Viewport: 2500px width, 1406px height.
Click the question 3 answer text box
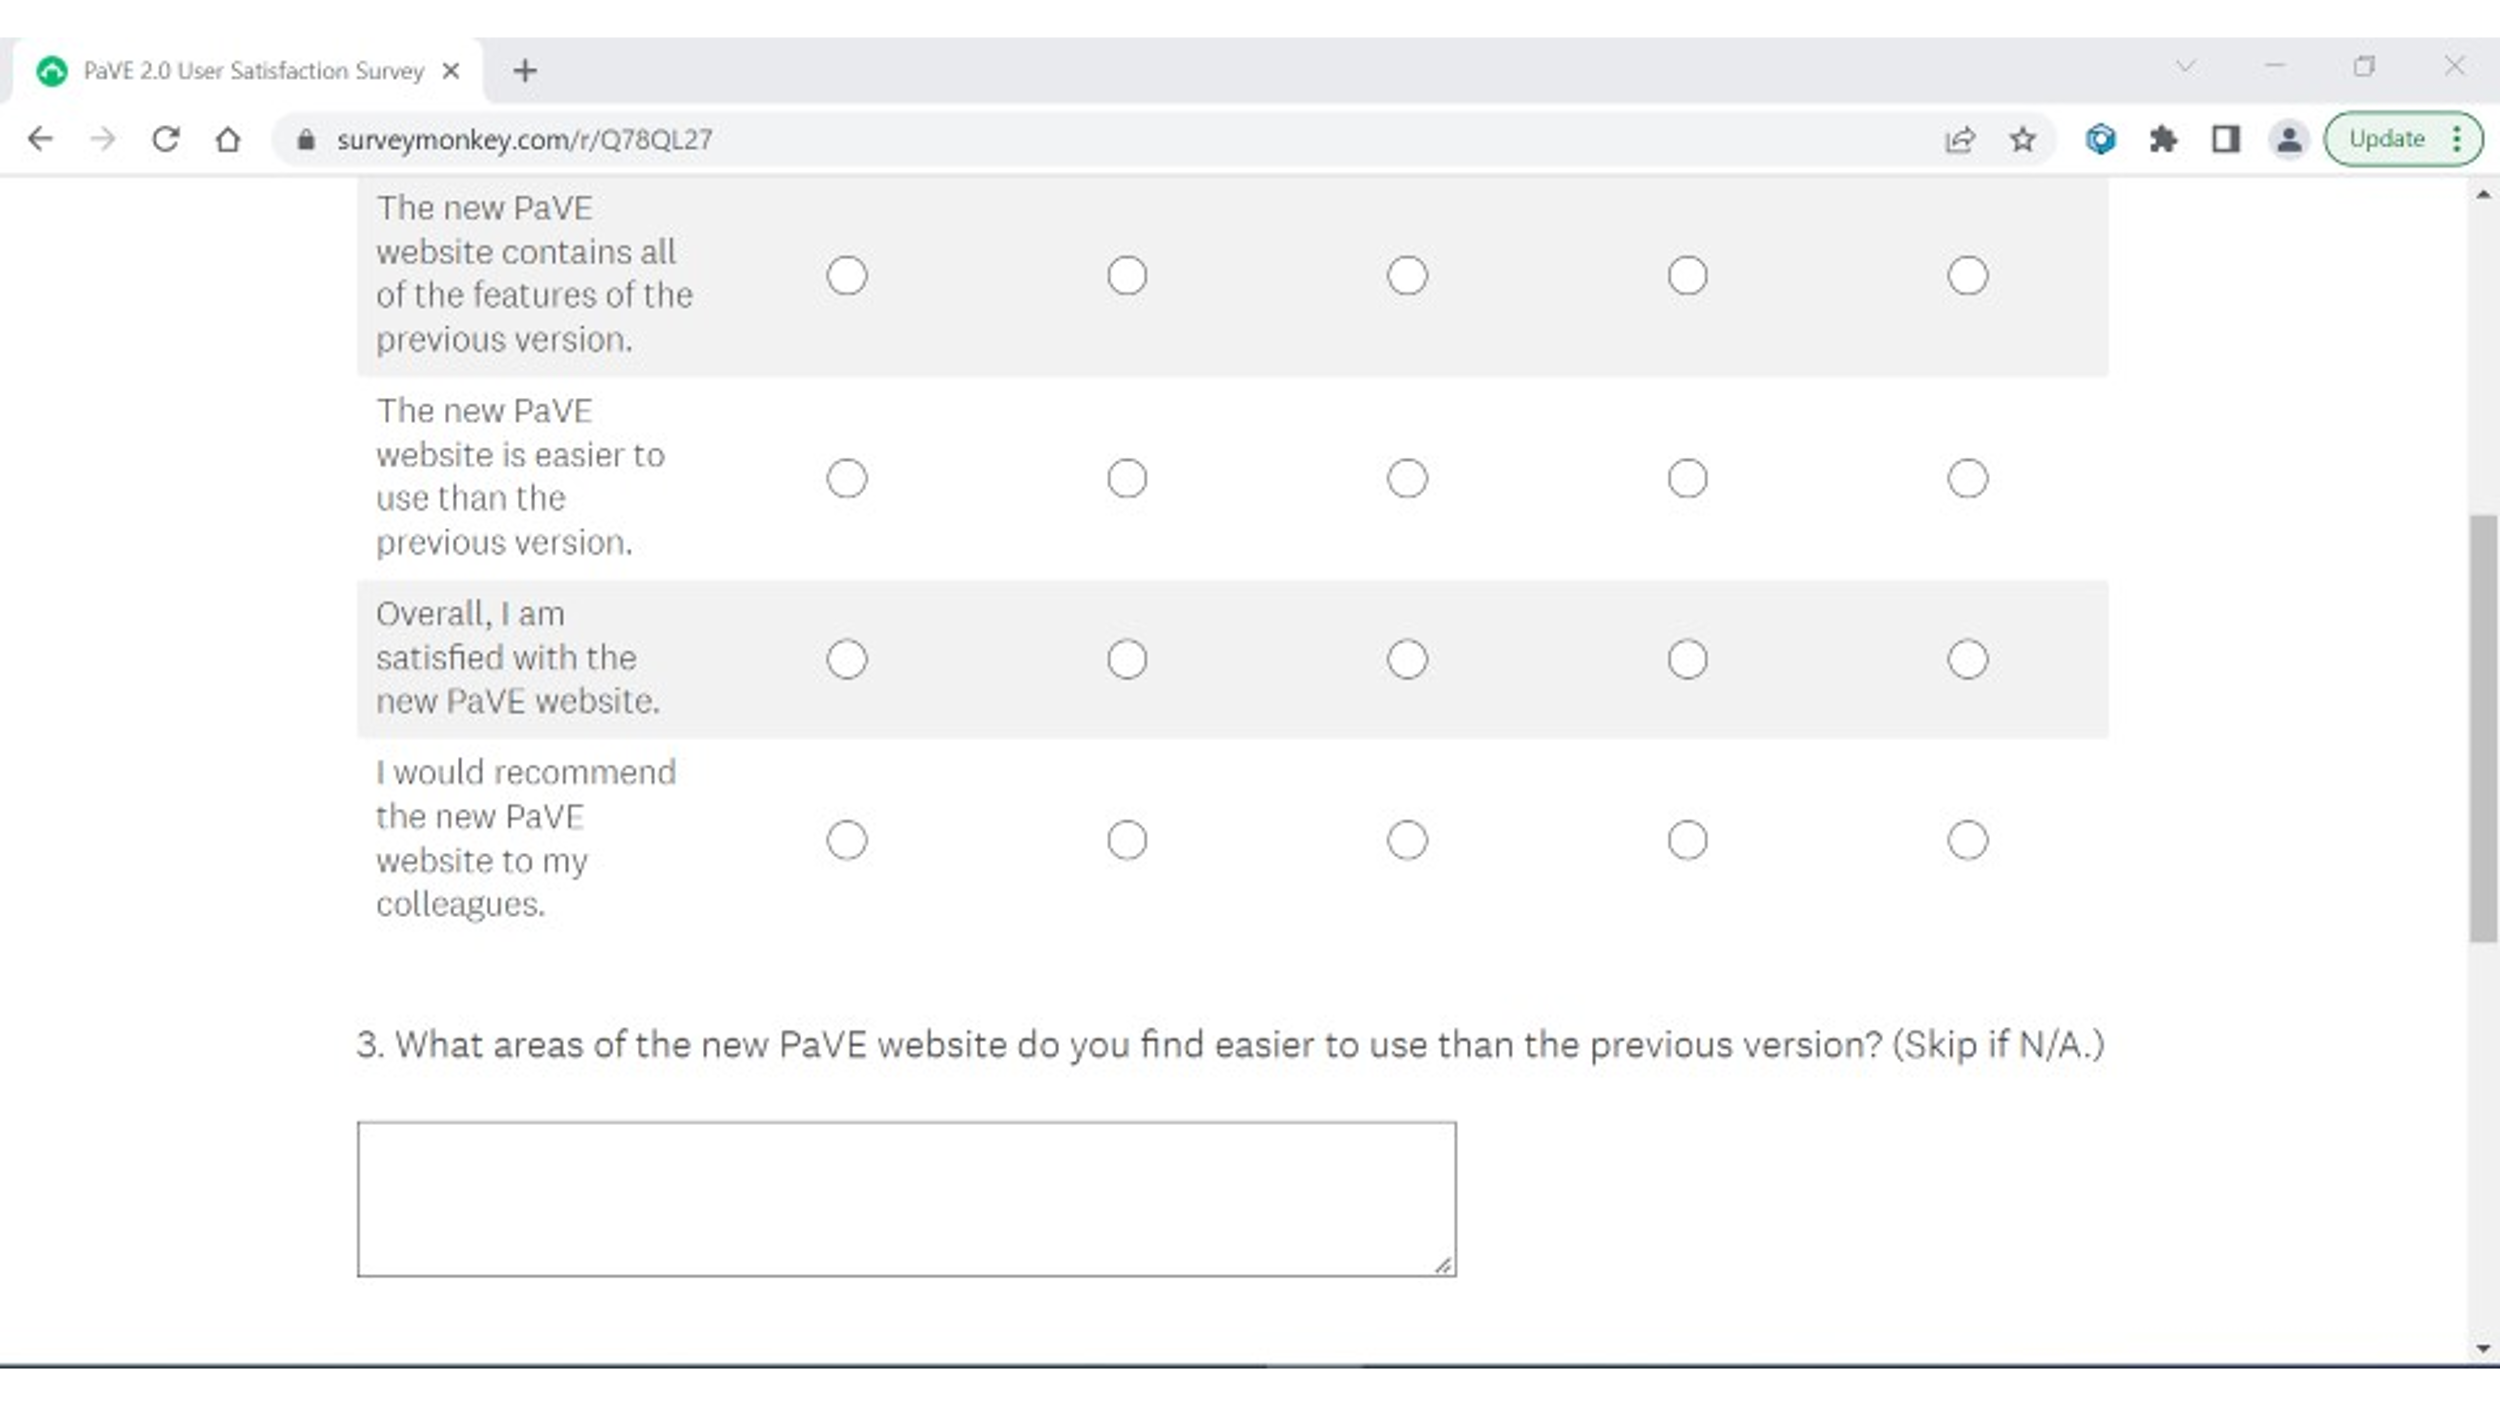[906, 1198]
